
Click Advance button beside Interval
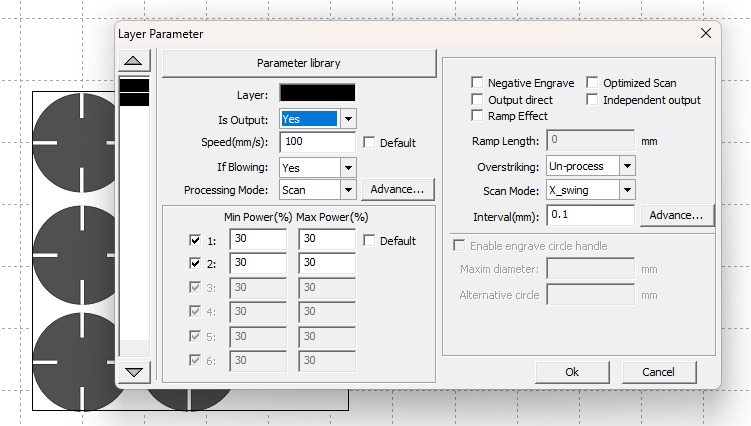coord(676,215)
